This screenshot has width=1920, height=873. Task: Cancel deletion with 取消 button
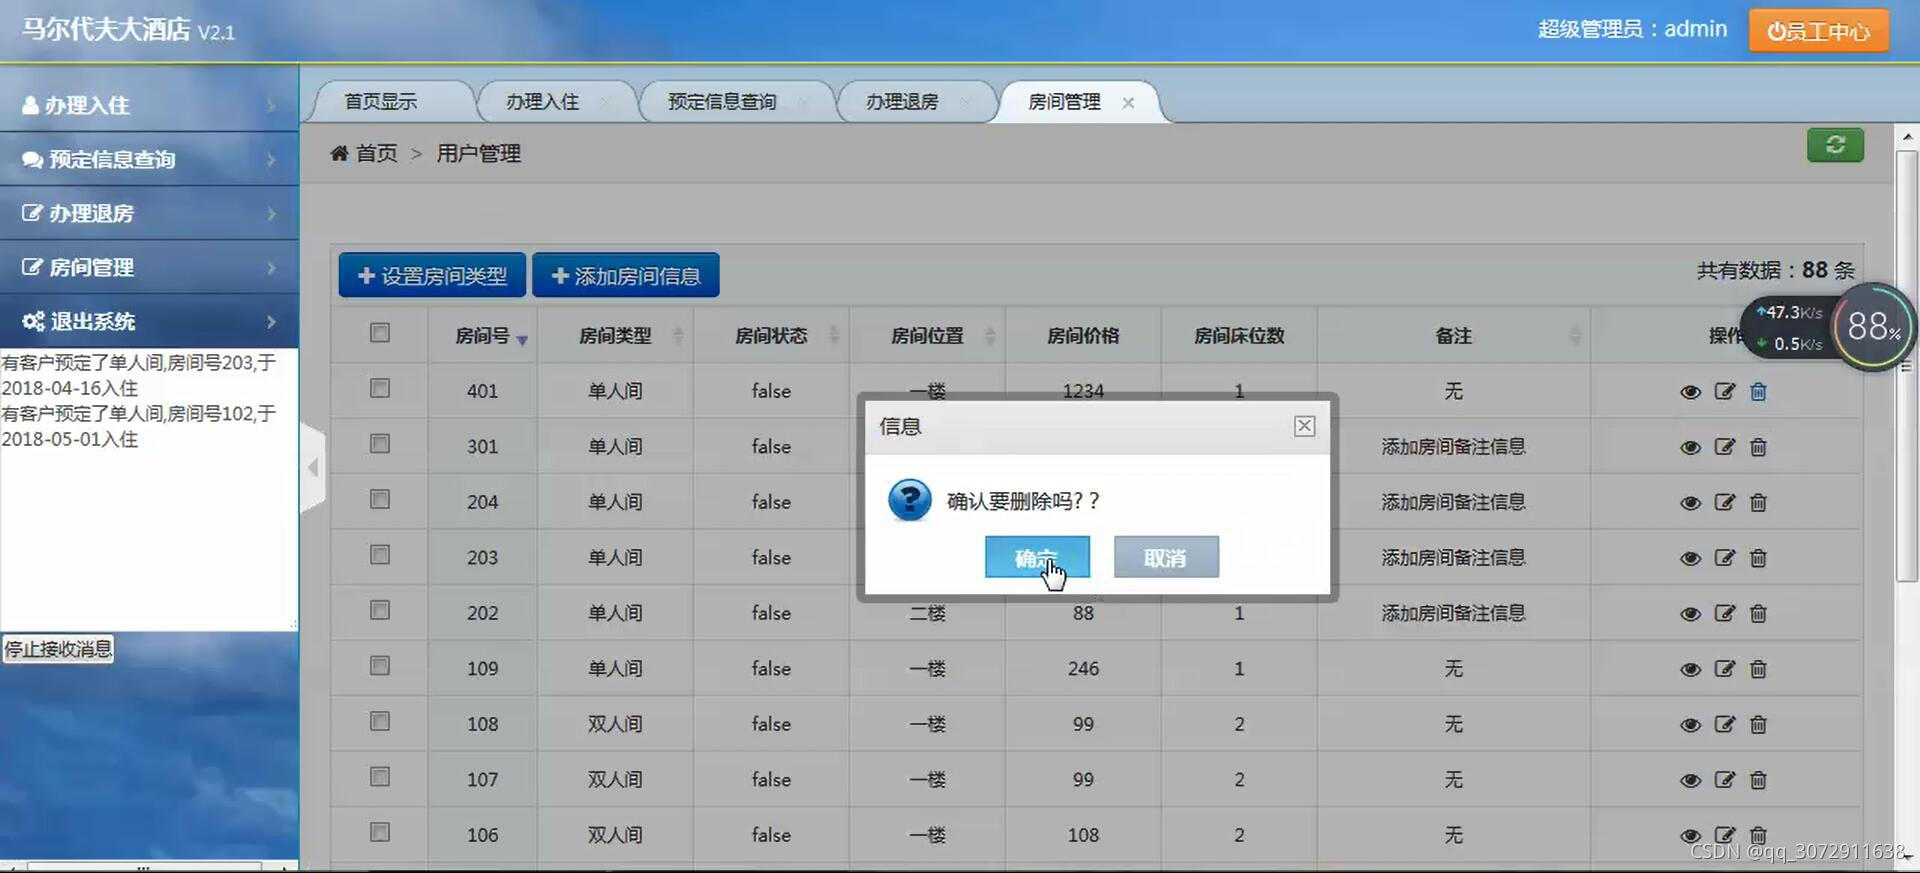tap(1166, 557)
